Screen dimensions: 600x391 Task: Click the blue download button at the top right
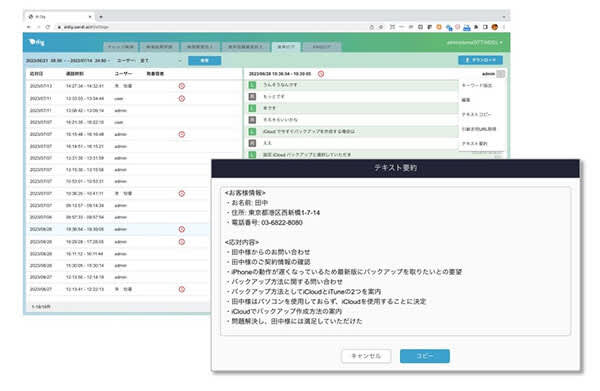[481, 60]
